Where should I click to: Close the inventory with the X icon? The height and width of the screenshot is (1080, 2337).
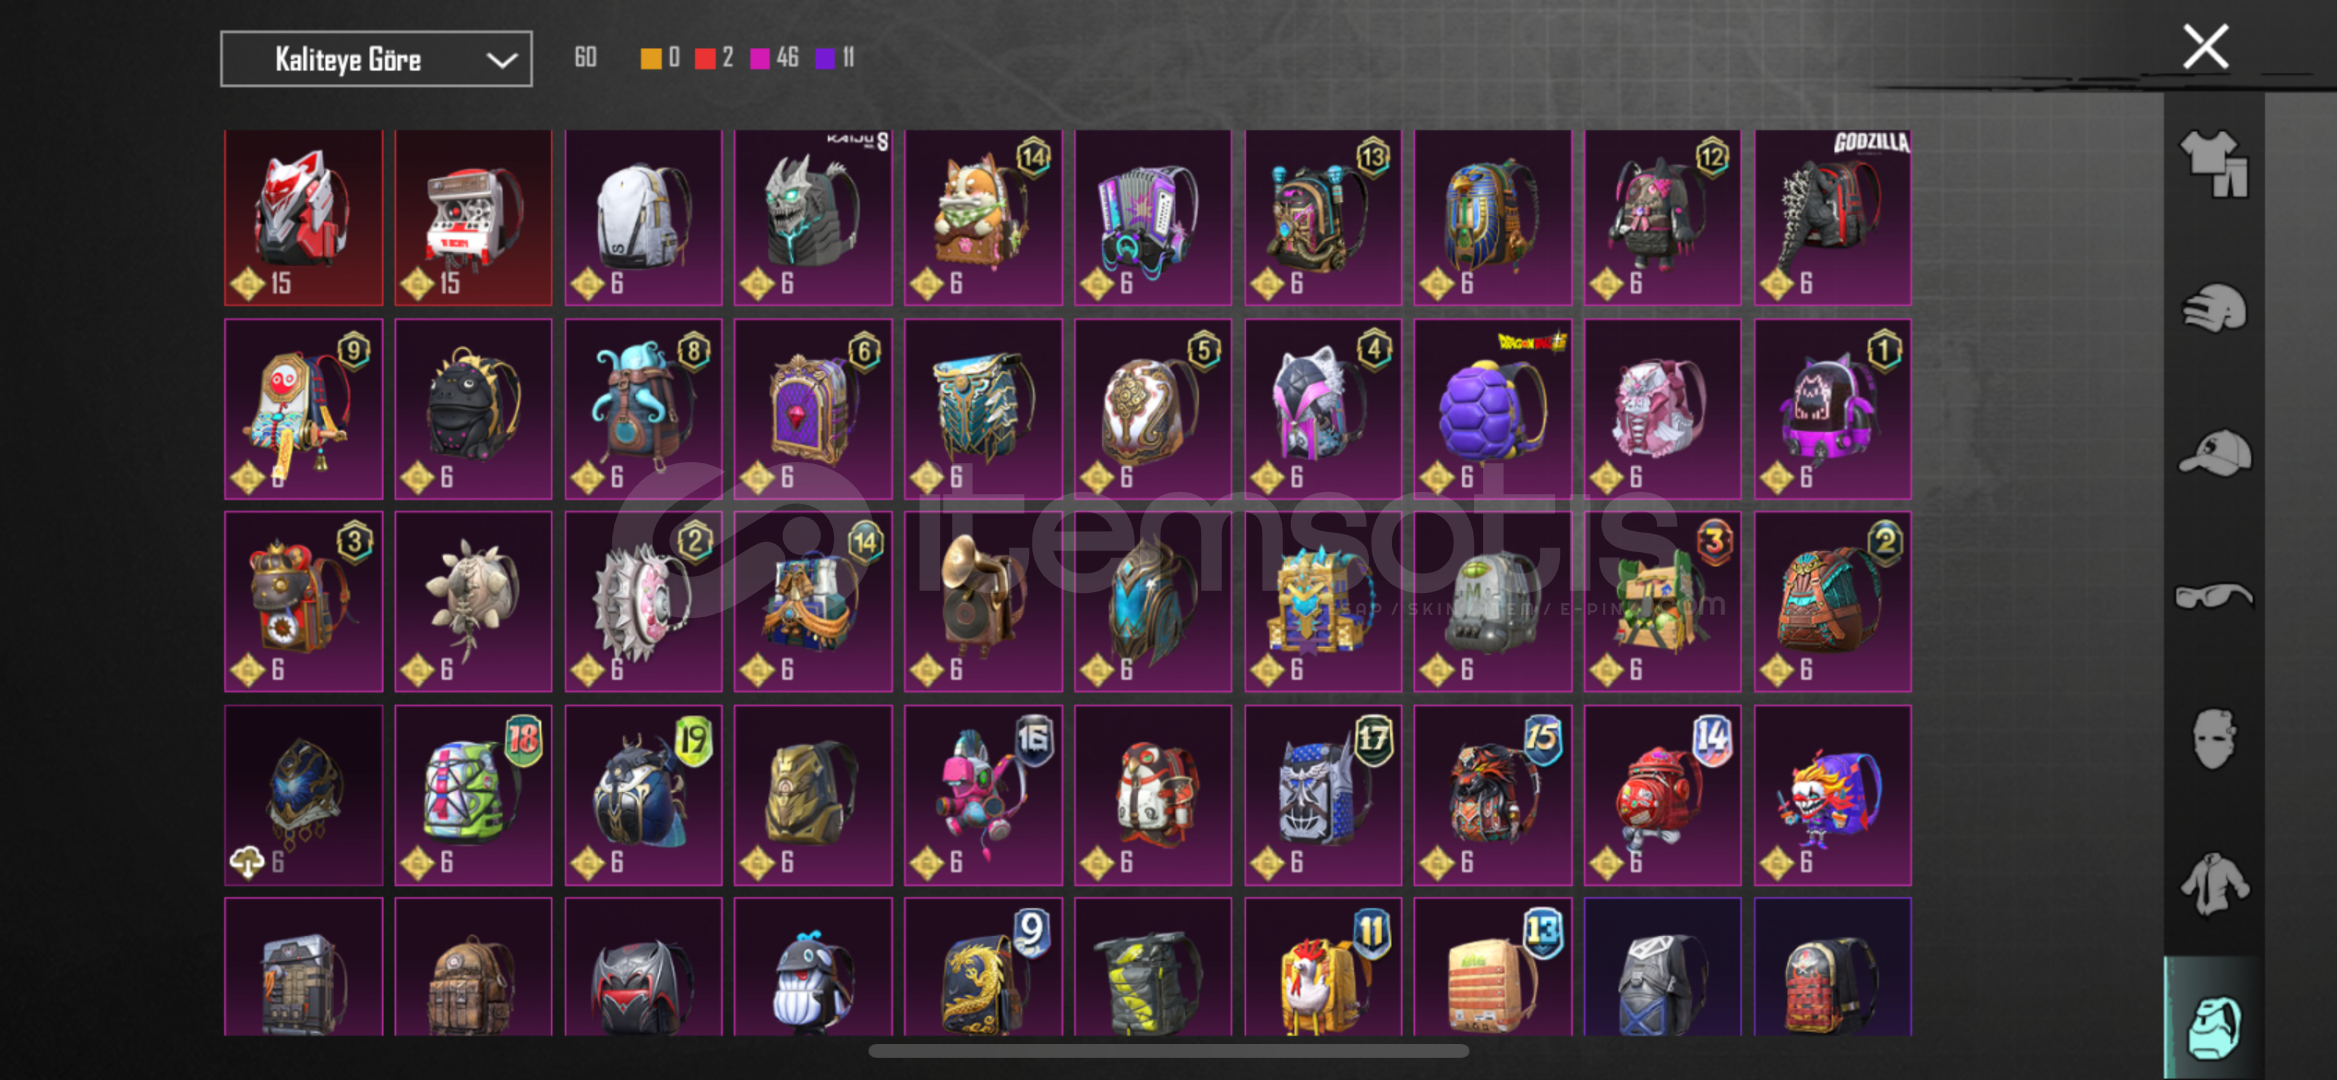tap(2205, 47)
